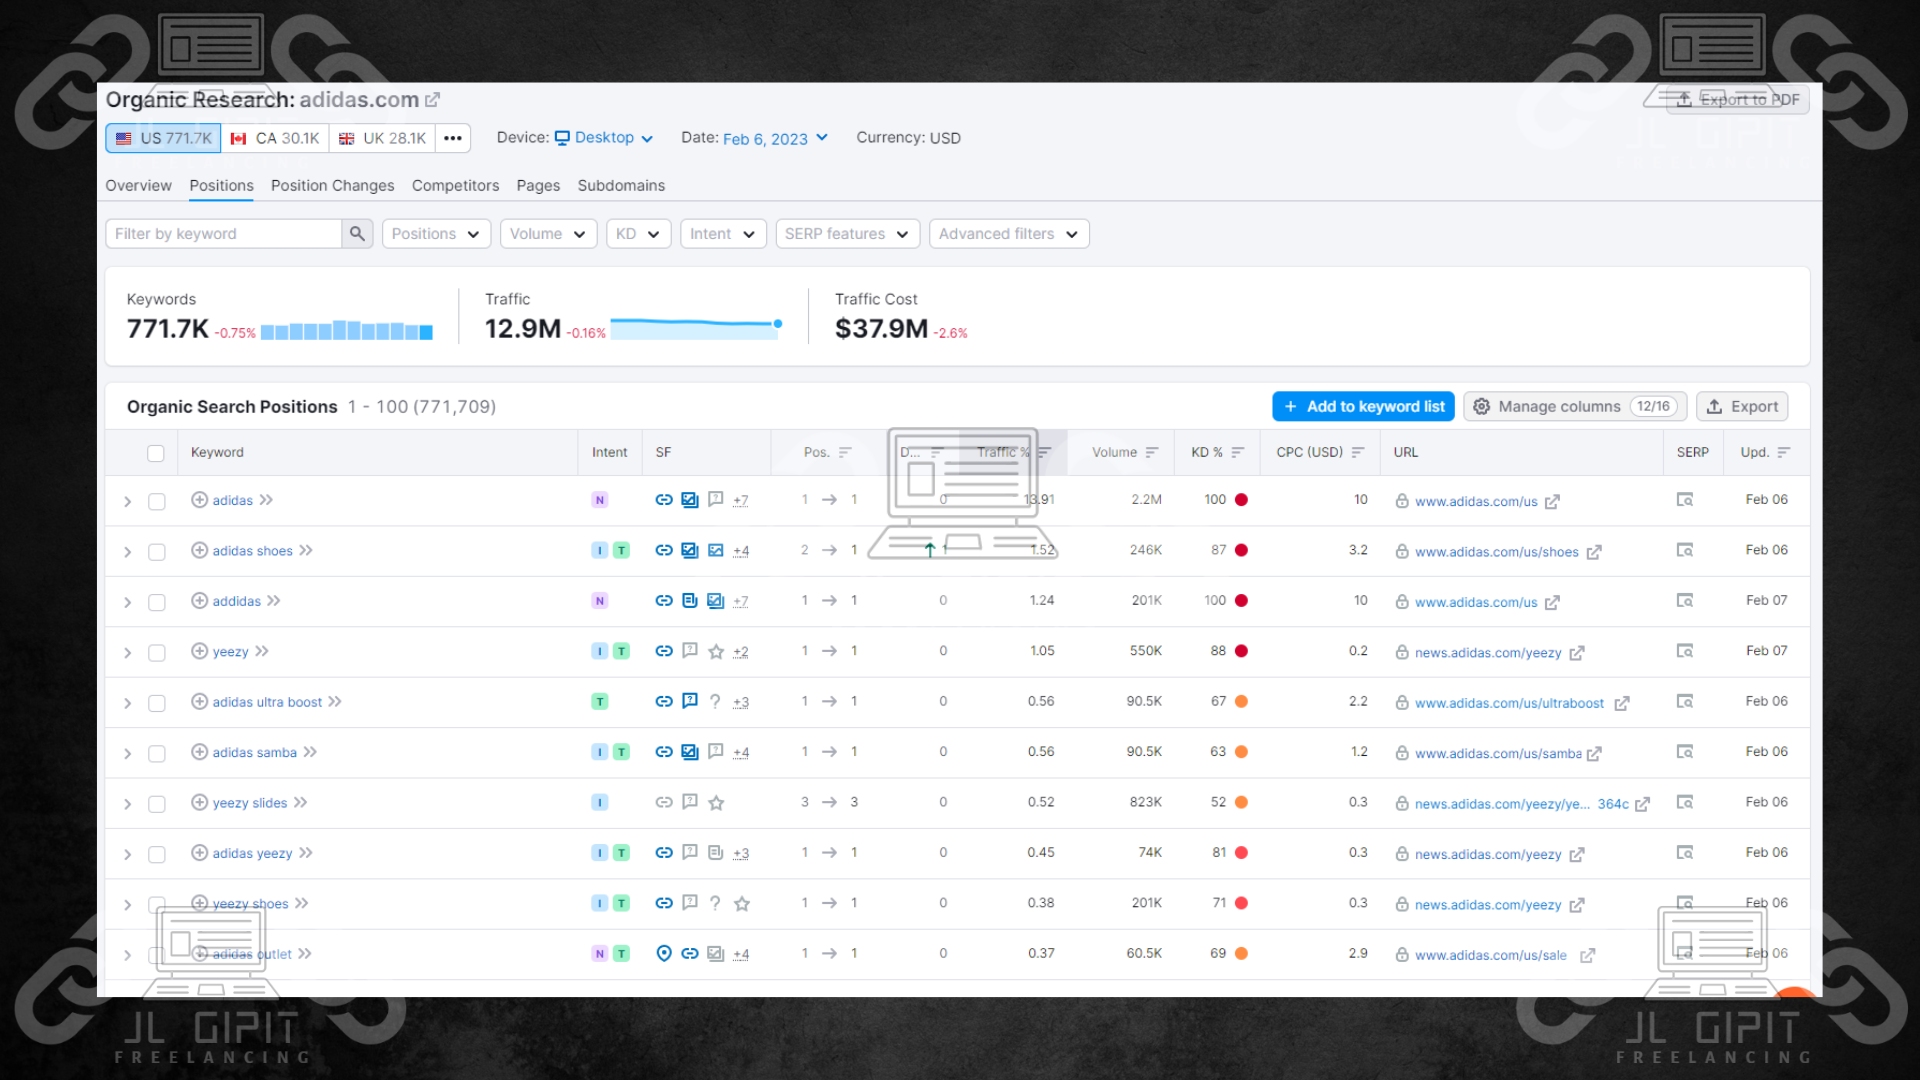Open the Competitors tab

tap(455, 186)
